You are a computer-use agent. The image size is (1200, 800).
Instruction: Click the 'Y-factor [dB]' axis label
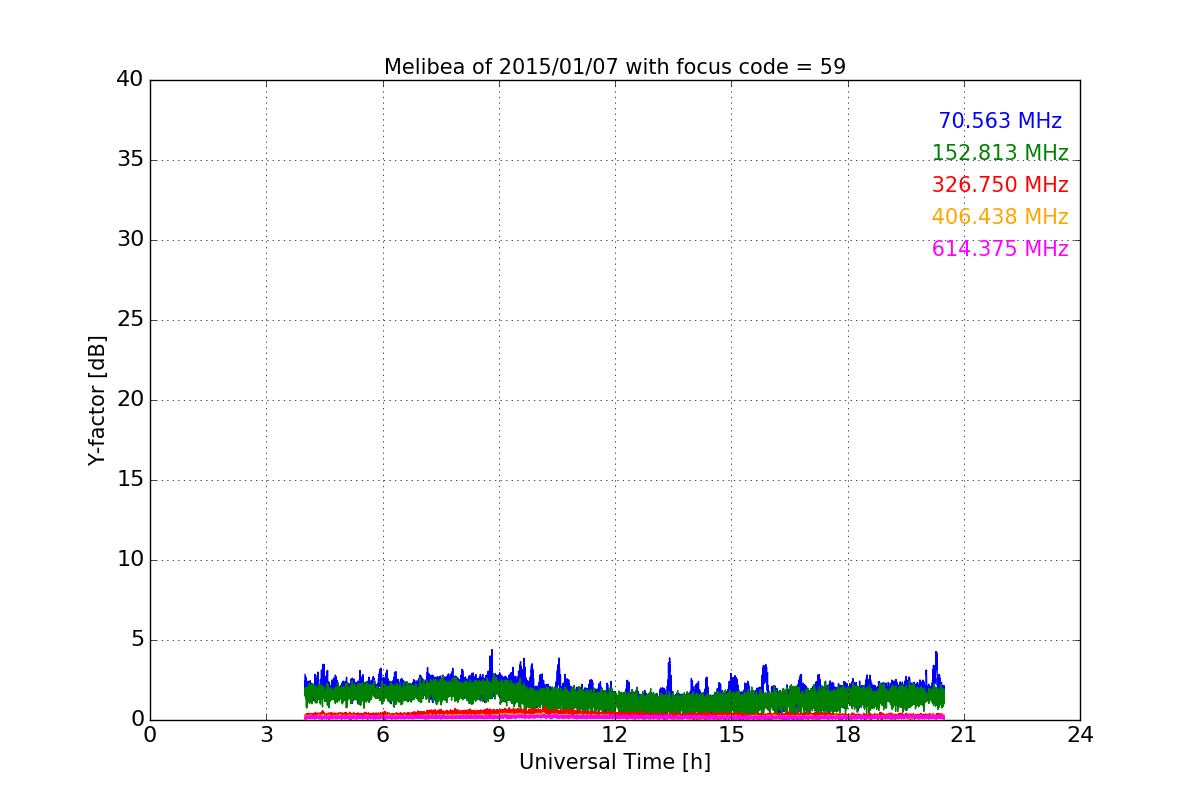pyautogui.click(x=97, y=400)
